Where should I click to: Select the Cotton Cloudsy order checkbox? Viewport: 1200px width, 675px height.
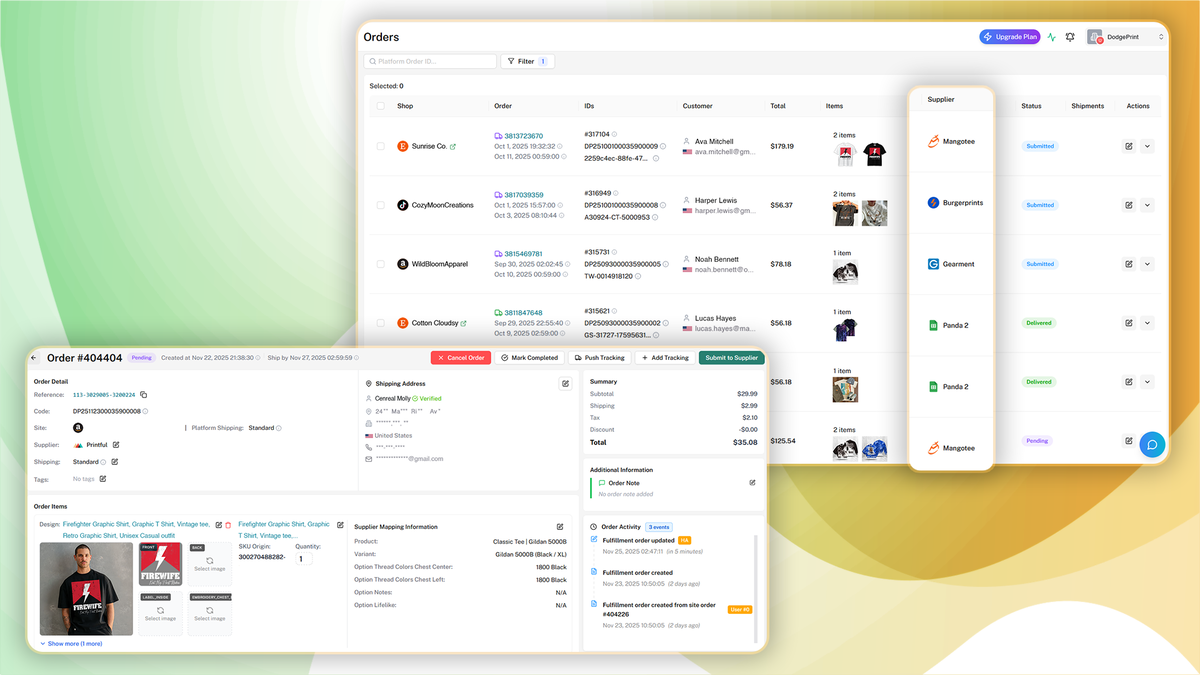379,323
